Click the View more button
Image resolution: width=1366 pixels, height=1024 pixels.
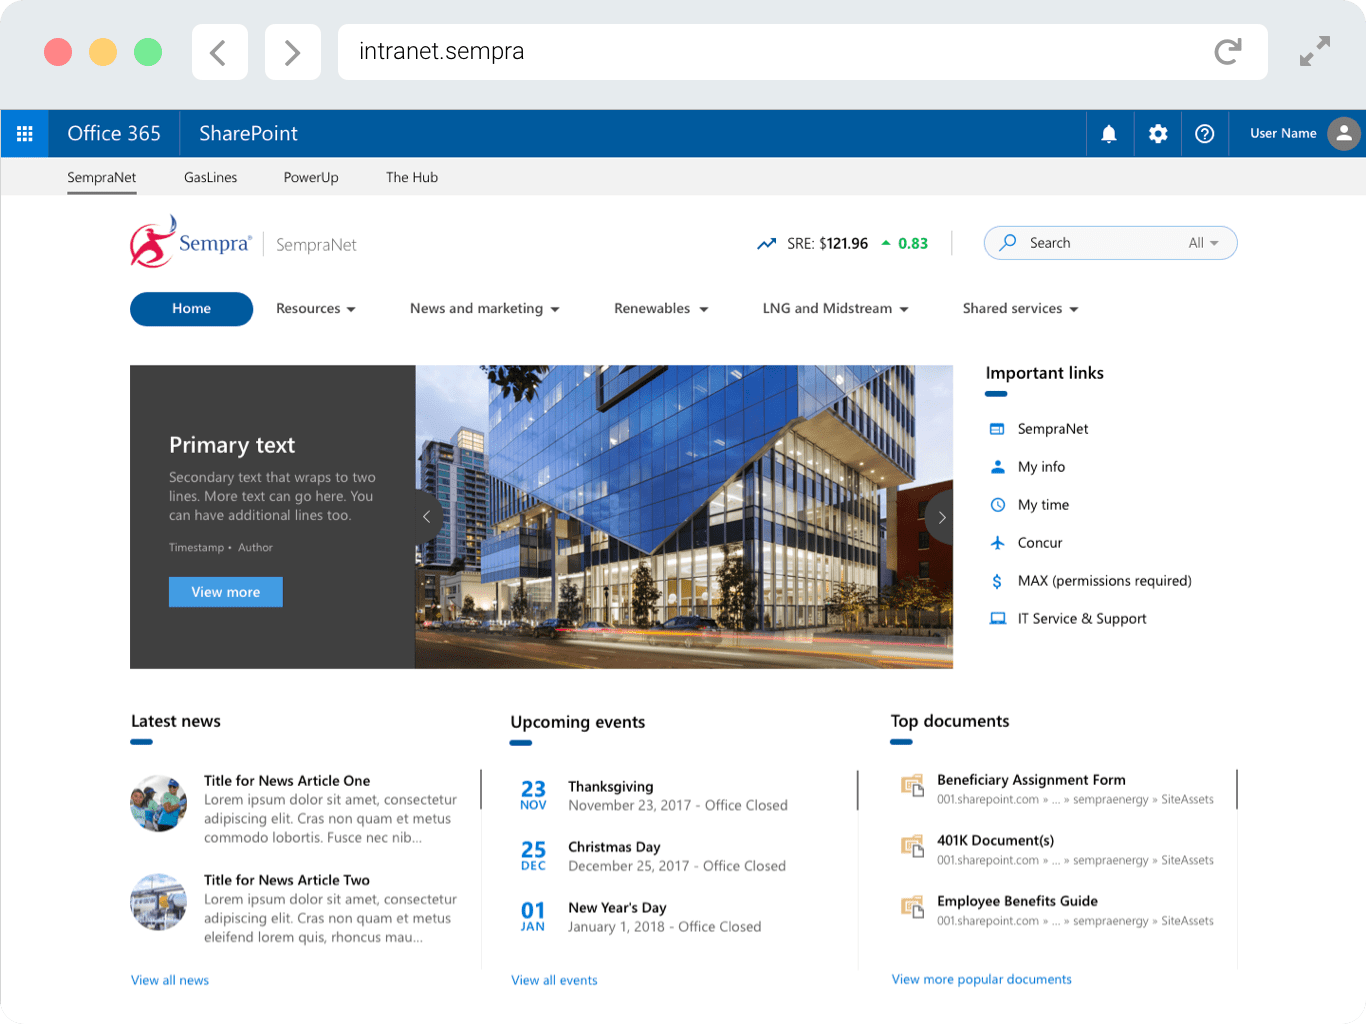[226, 592]
